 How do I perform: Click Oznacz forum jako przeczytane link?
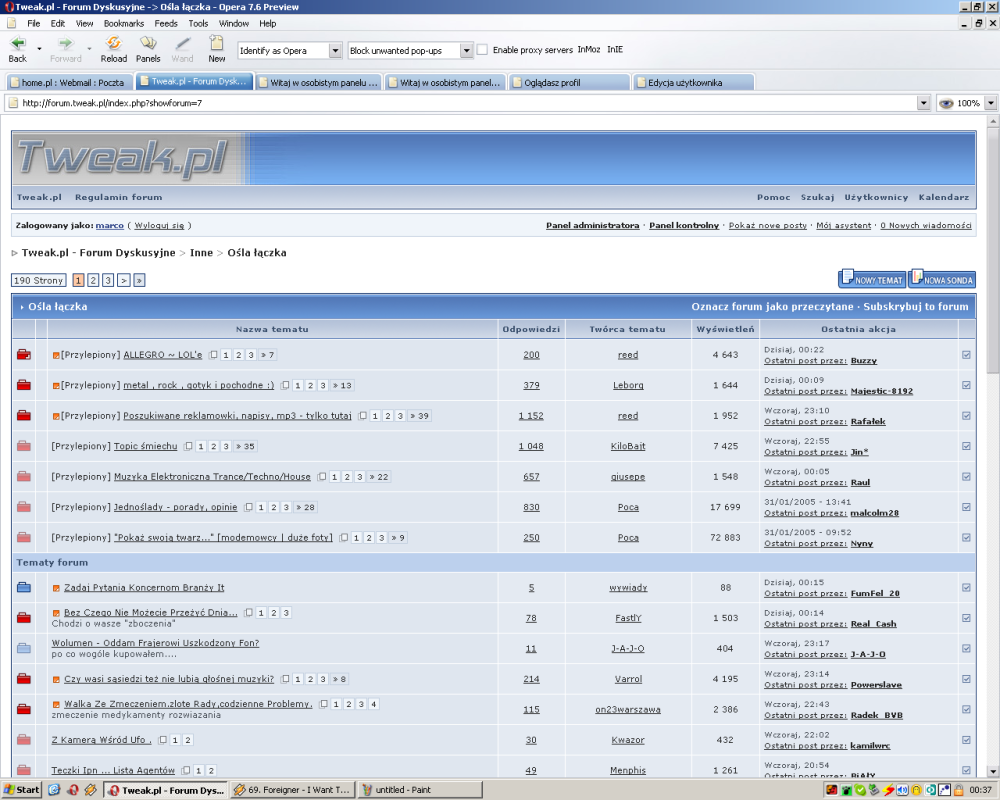tap(772, 307)
